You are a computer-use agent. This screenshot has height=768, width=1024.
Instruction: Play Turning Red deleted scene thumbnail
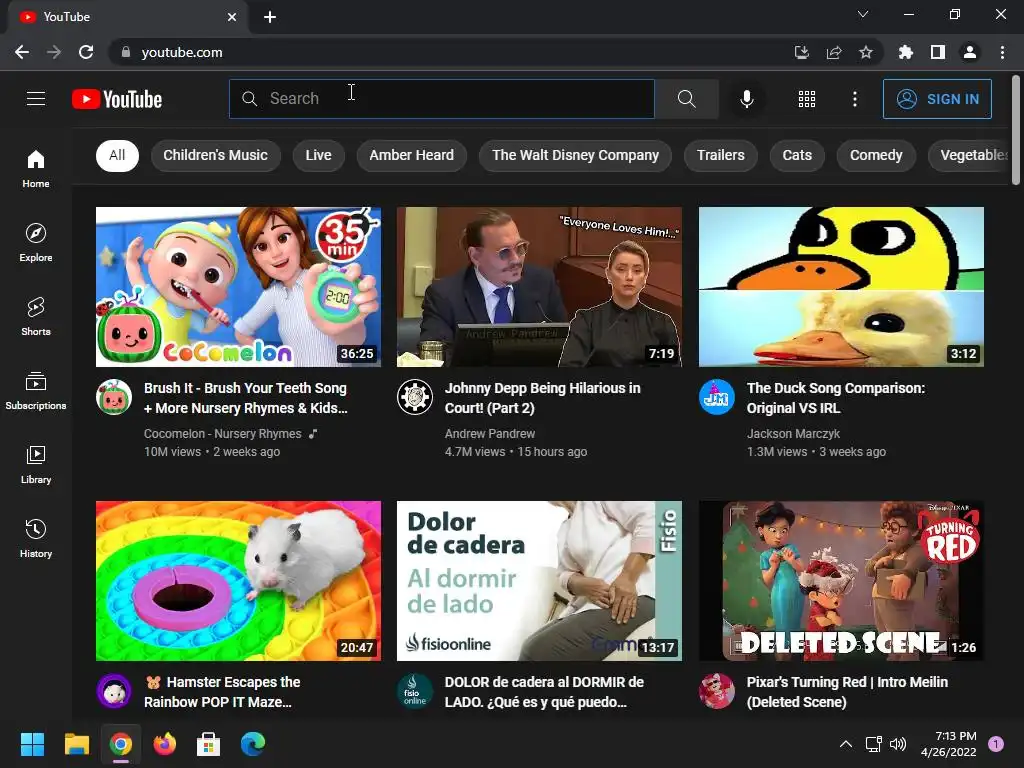coord(841,581)
